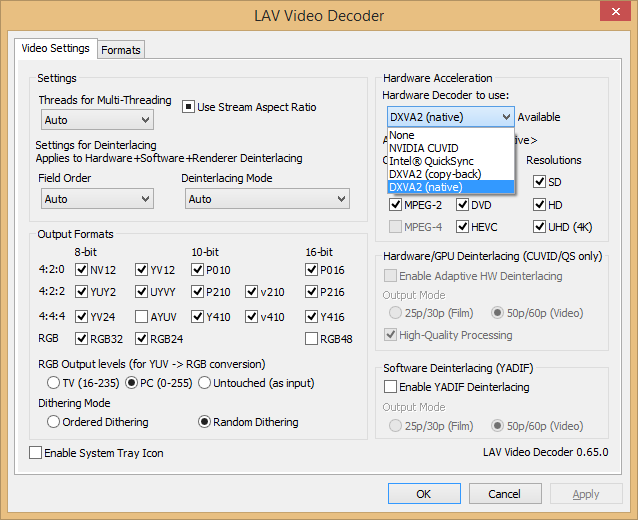The image size is (638, 520).
Task: Choose DXVA2 (copy-back) option
Action: 451,174
